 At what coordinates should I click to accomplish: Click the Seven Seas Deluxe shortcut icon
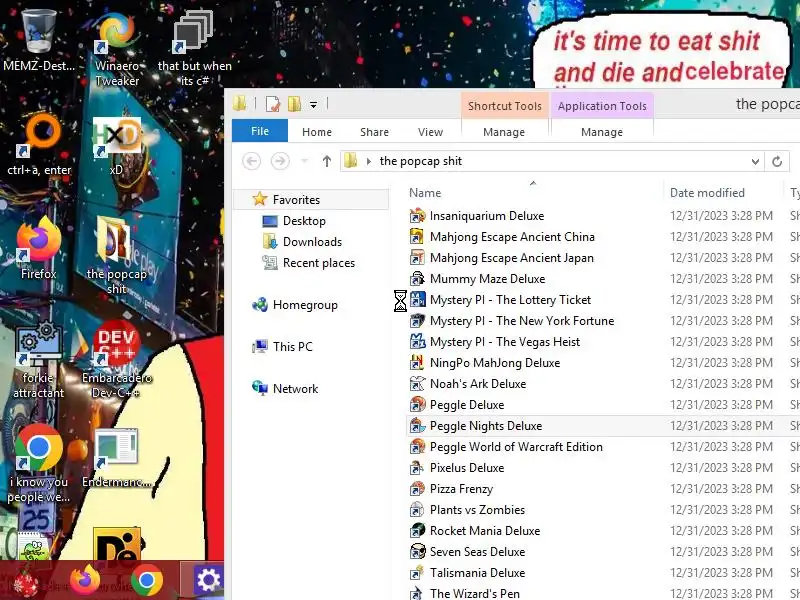coord(417,552)
